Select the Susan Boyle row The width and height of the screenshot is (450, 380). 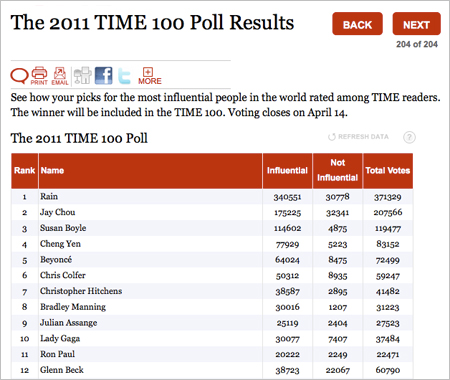click(x=212, y=228)
